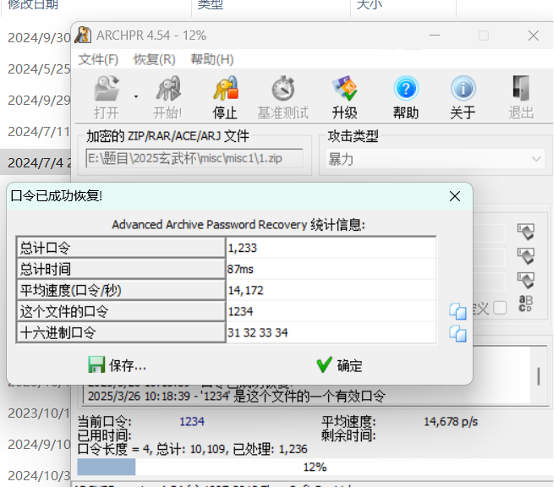Image resolution: width=554 pixels, height=488 pixels.
Task: Select the hex password value 31 32 33 34
Action: [x=258, y=333]
